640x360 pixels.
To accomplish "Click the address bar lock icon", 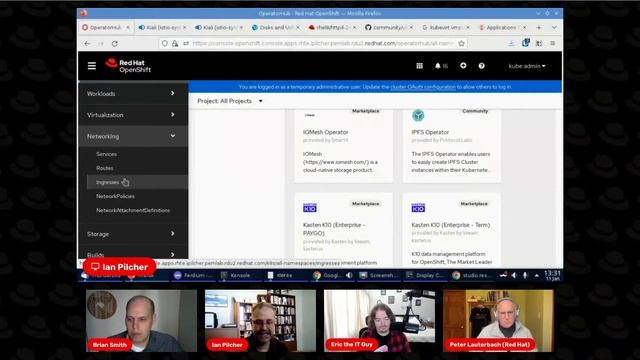I will [175, 43].
